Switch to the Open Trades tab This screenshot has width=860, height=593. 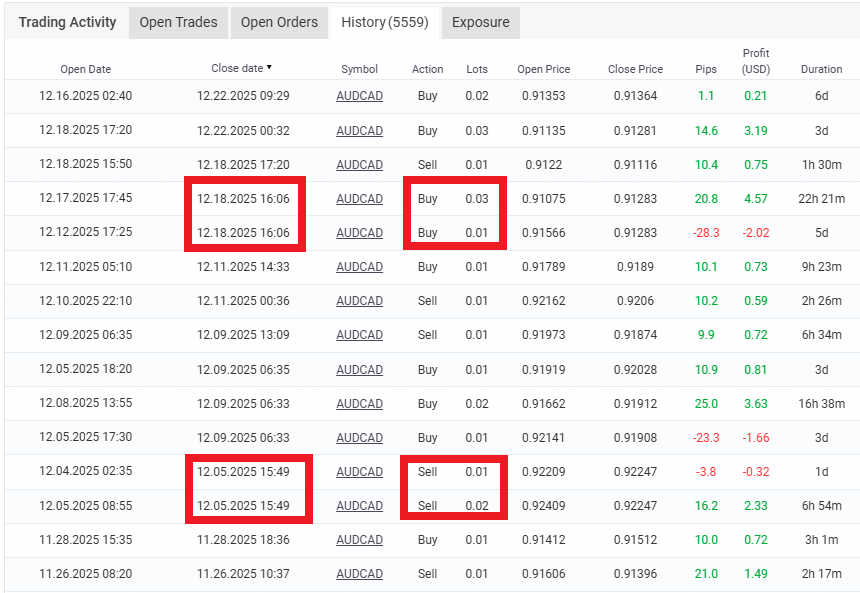point(178,21)
